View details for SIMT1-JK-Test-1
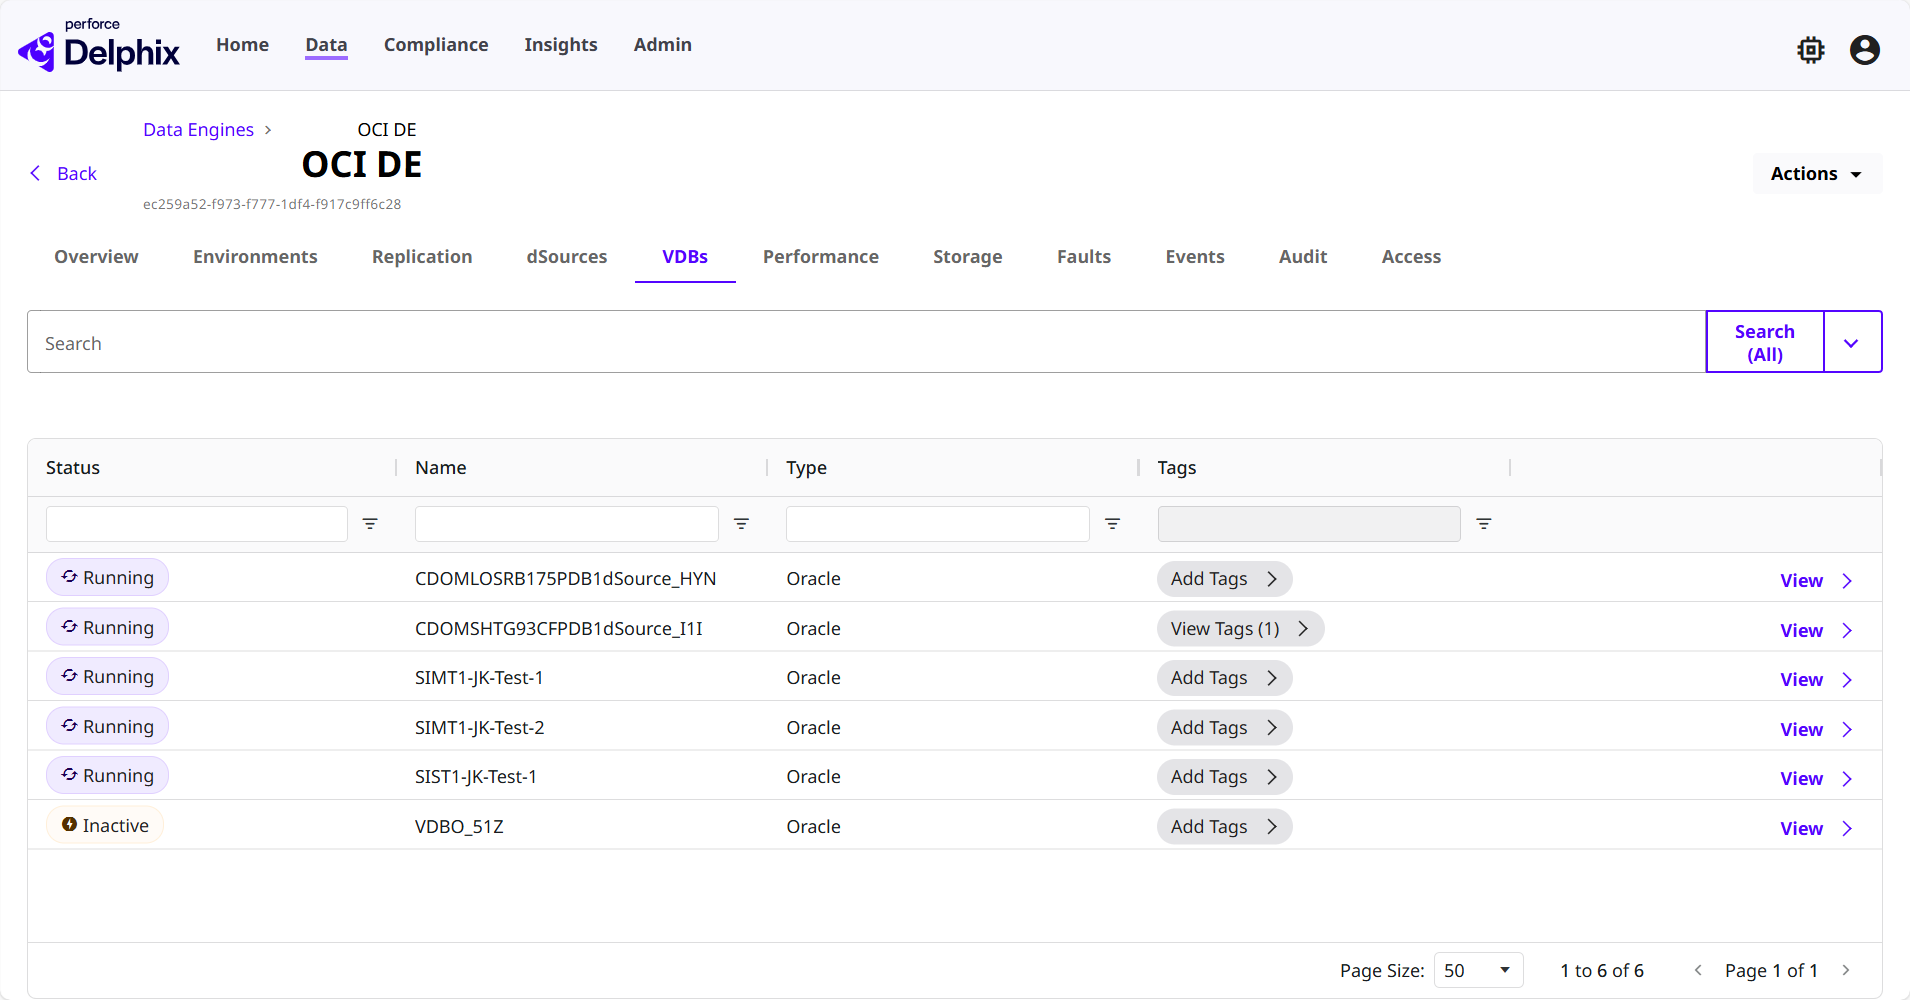This screenshot has width=1910, height=1000. tap(1816, 680)
